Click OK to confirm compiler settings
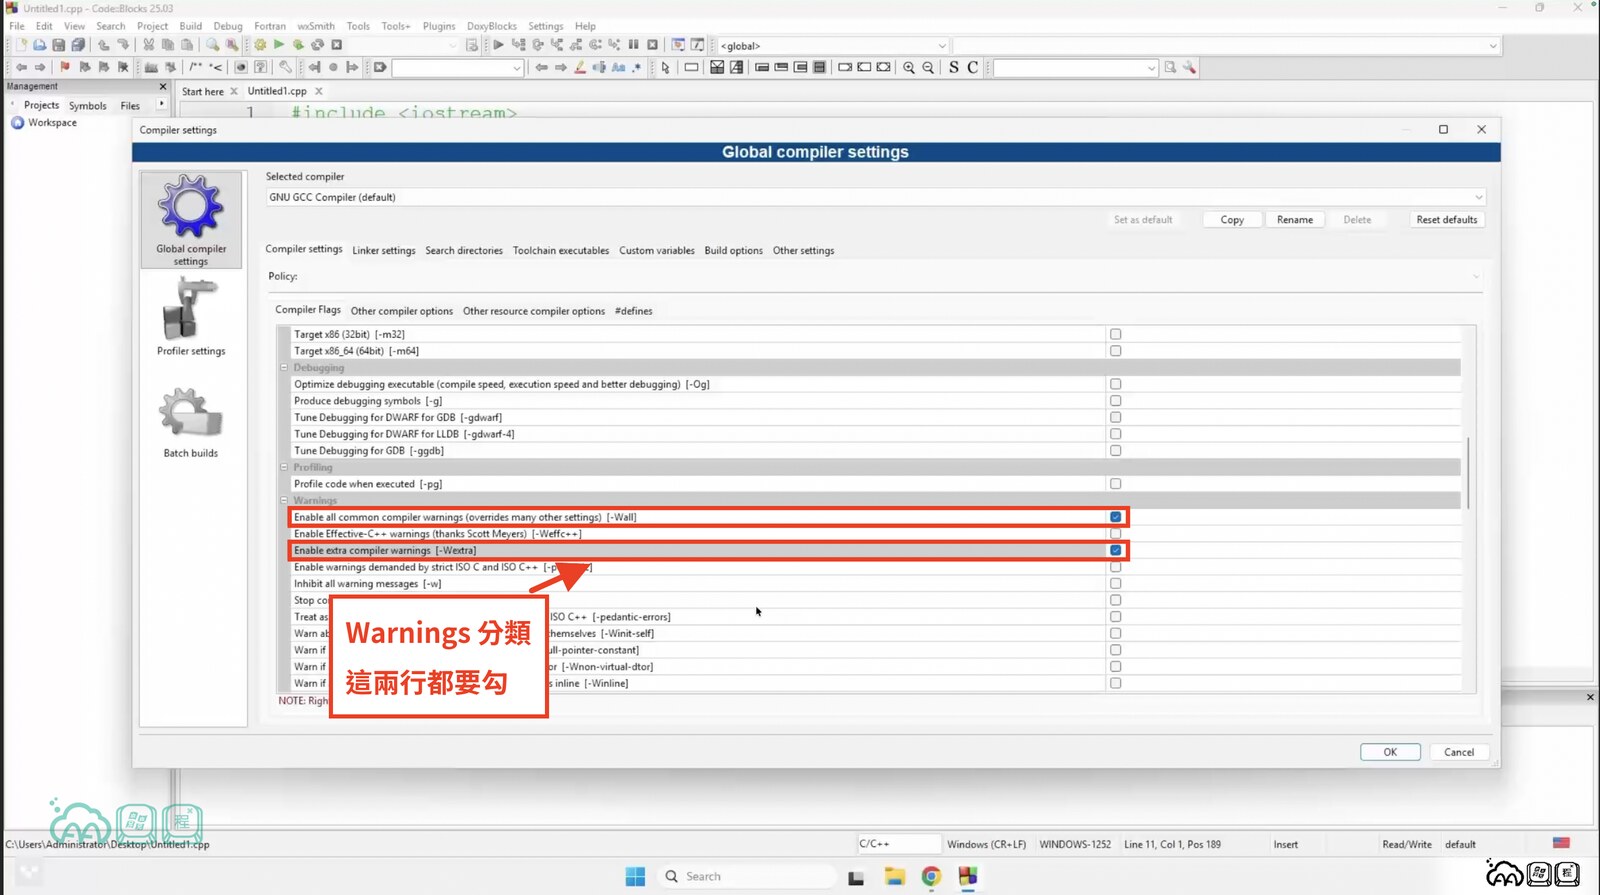The height and width of the screenshot is (895, 1600). (x=1390, y=752)
